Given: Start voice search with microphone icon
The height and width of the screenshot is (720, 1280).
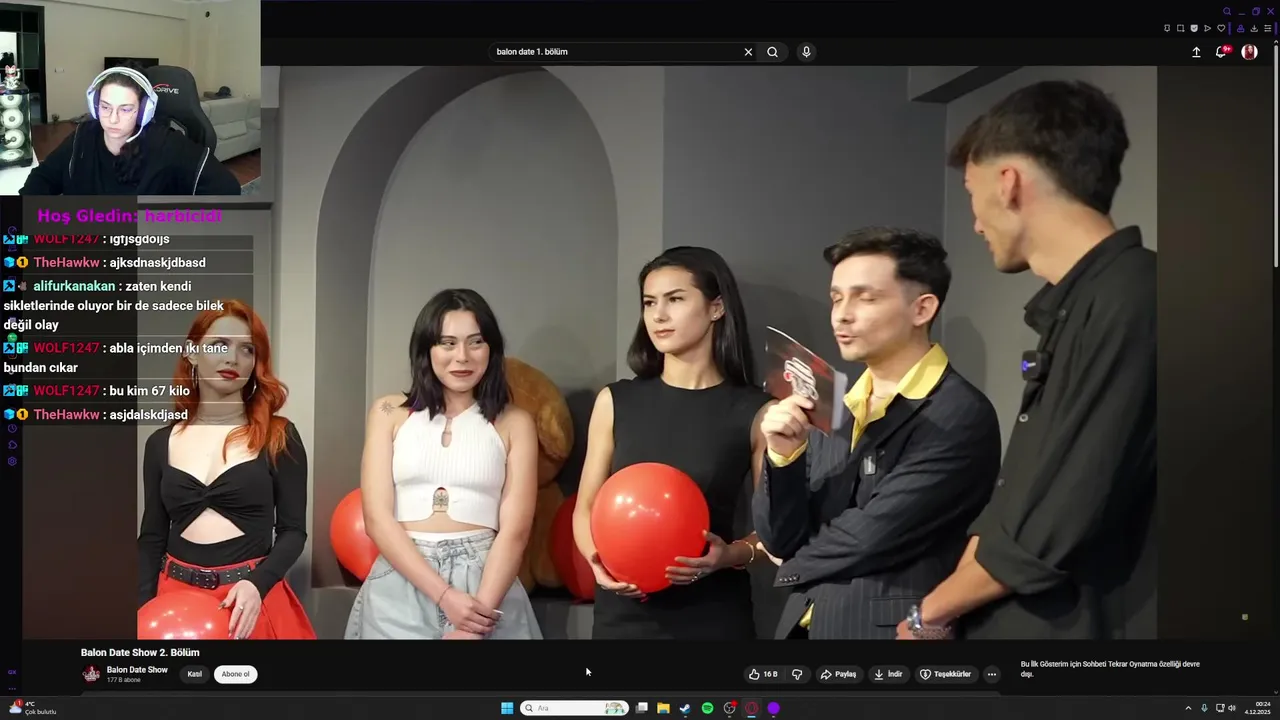Looking at the screenshot, I should 806,52.
